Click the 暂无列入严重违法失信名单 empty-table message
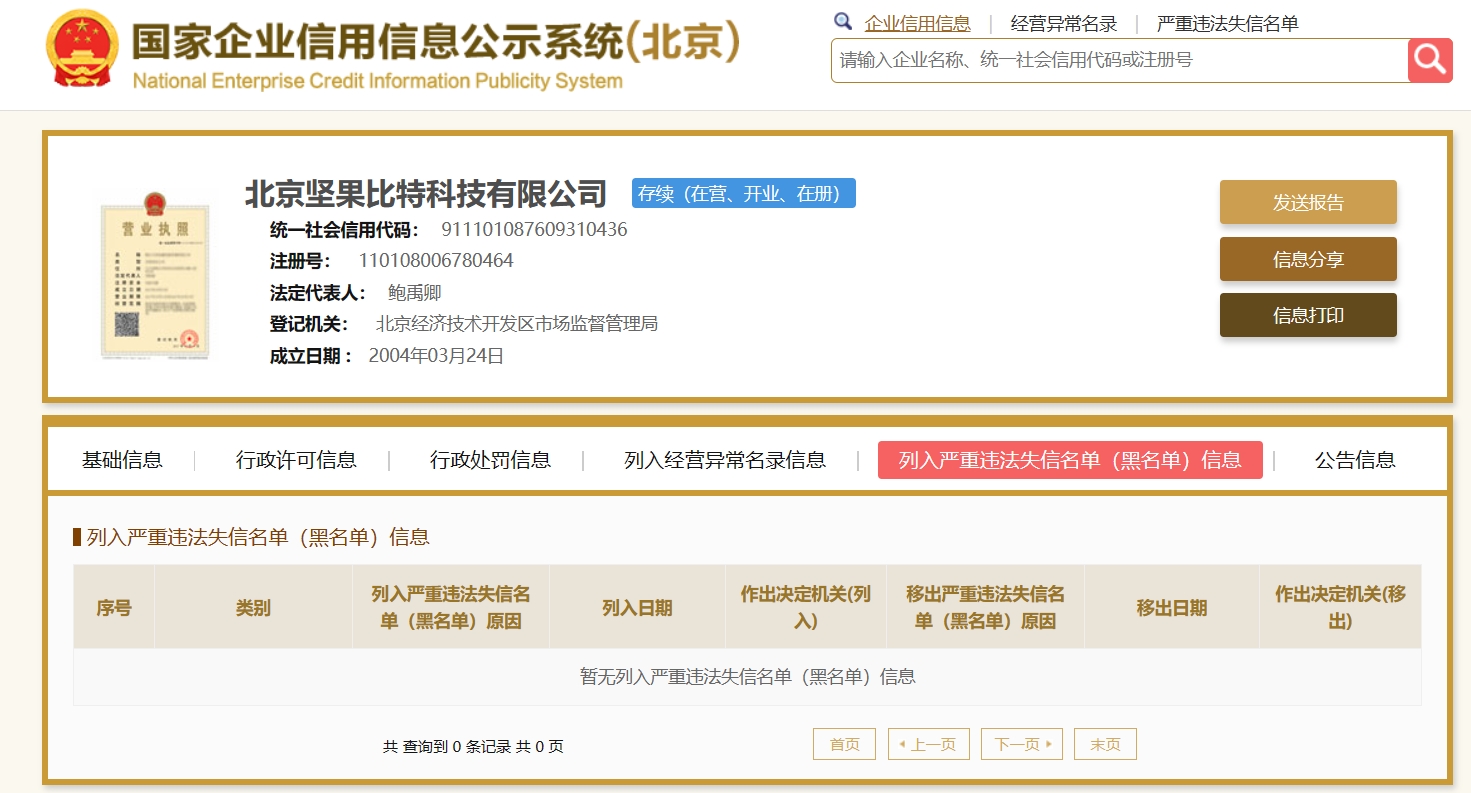 (x=747, y=677)
